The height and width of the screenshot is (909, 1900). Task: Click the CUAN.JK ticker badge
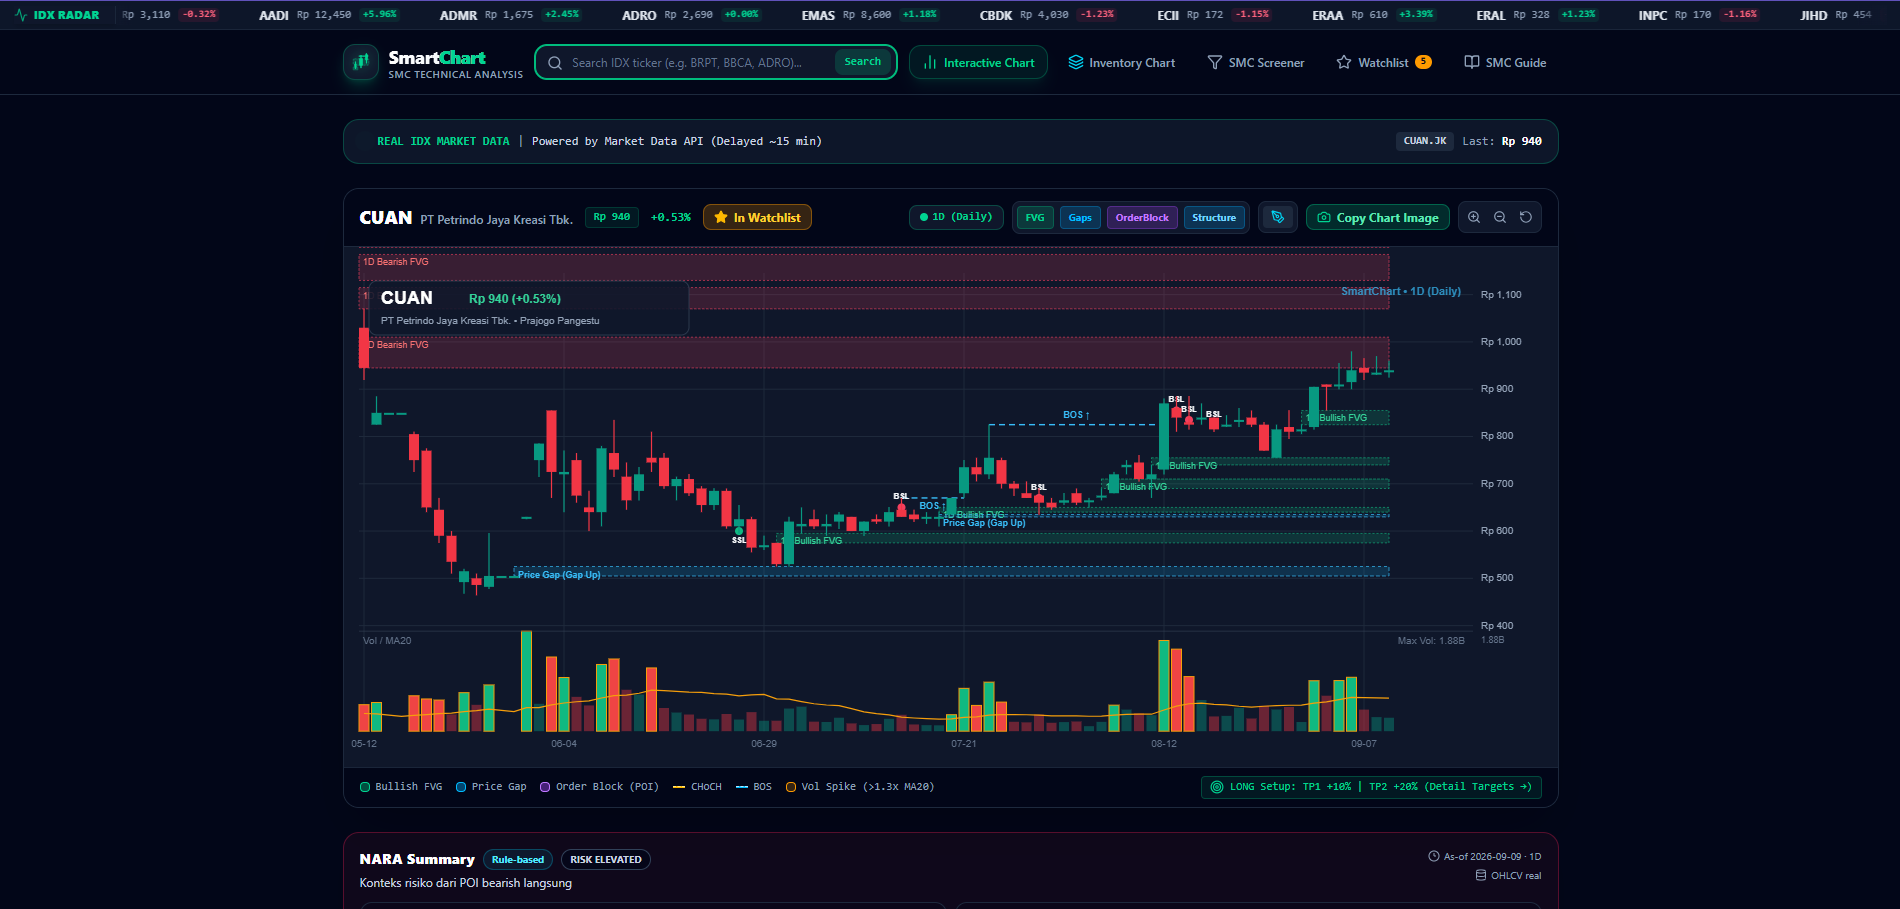coord(1424,141)
